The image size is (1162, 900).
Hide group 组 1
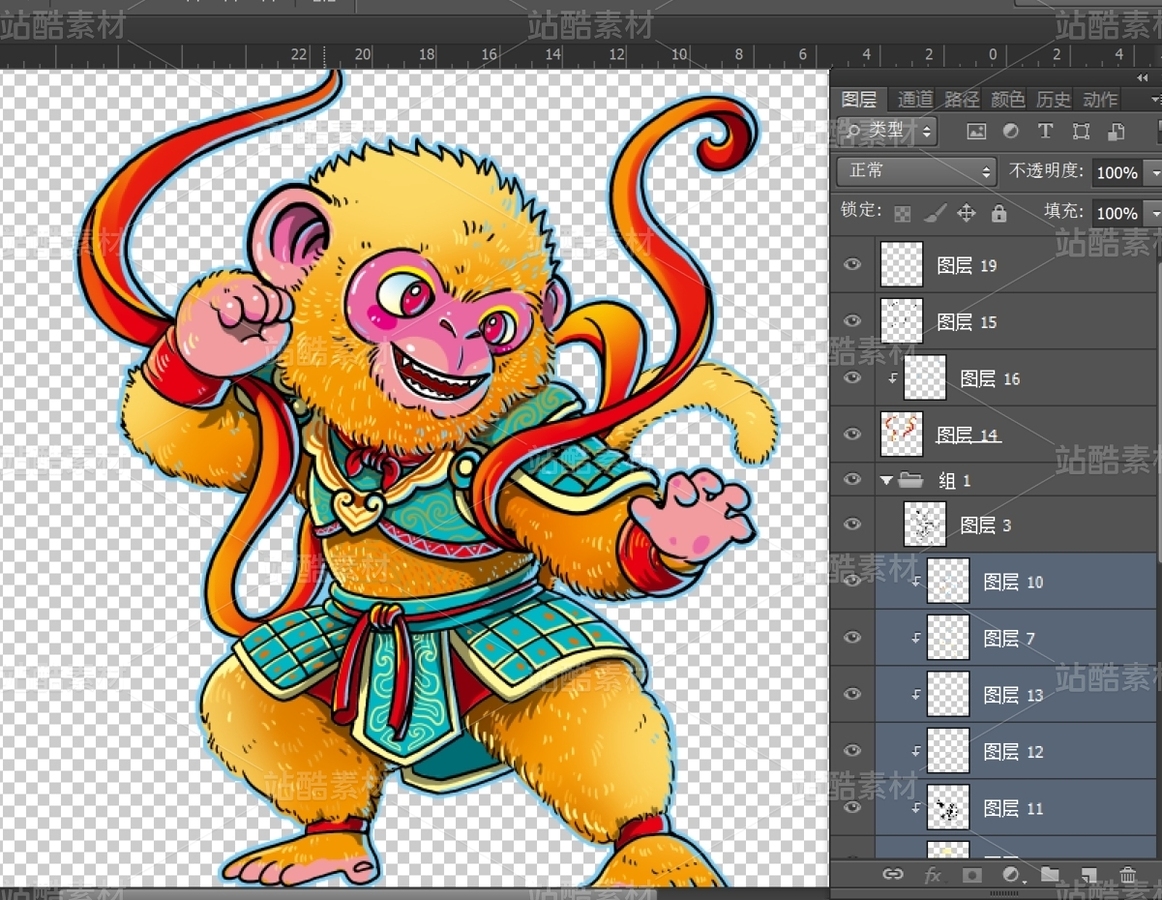tap(852, 480)
